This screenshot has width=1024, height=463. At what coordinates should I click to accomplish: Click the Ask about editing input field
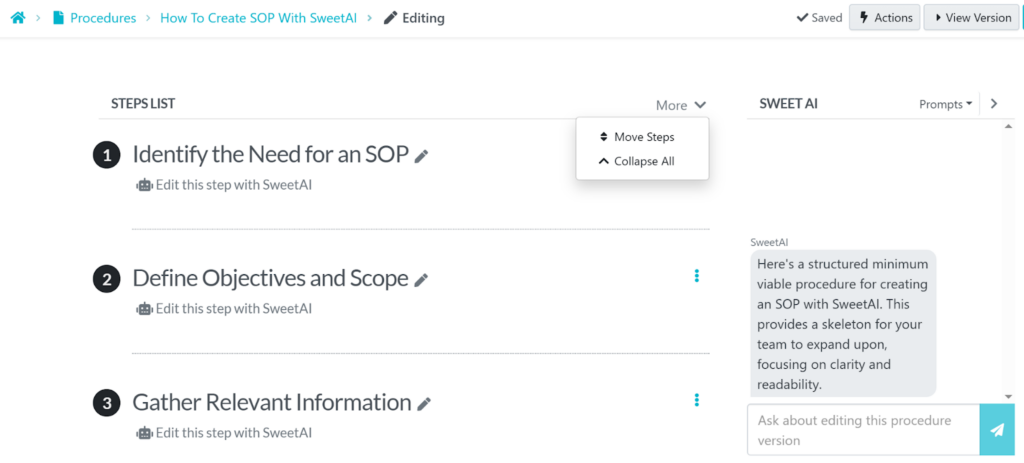pyautogui.click(x=862, y=430)
